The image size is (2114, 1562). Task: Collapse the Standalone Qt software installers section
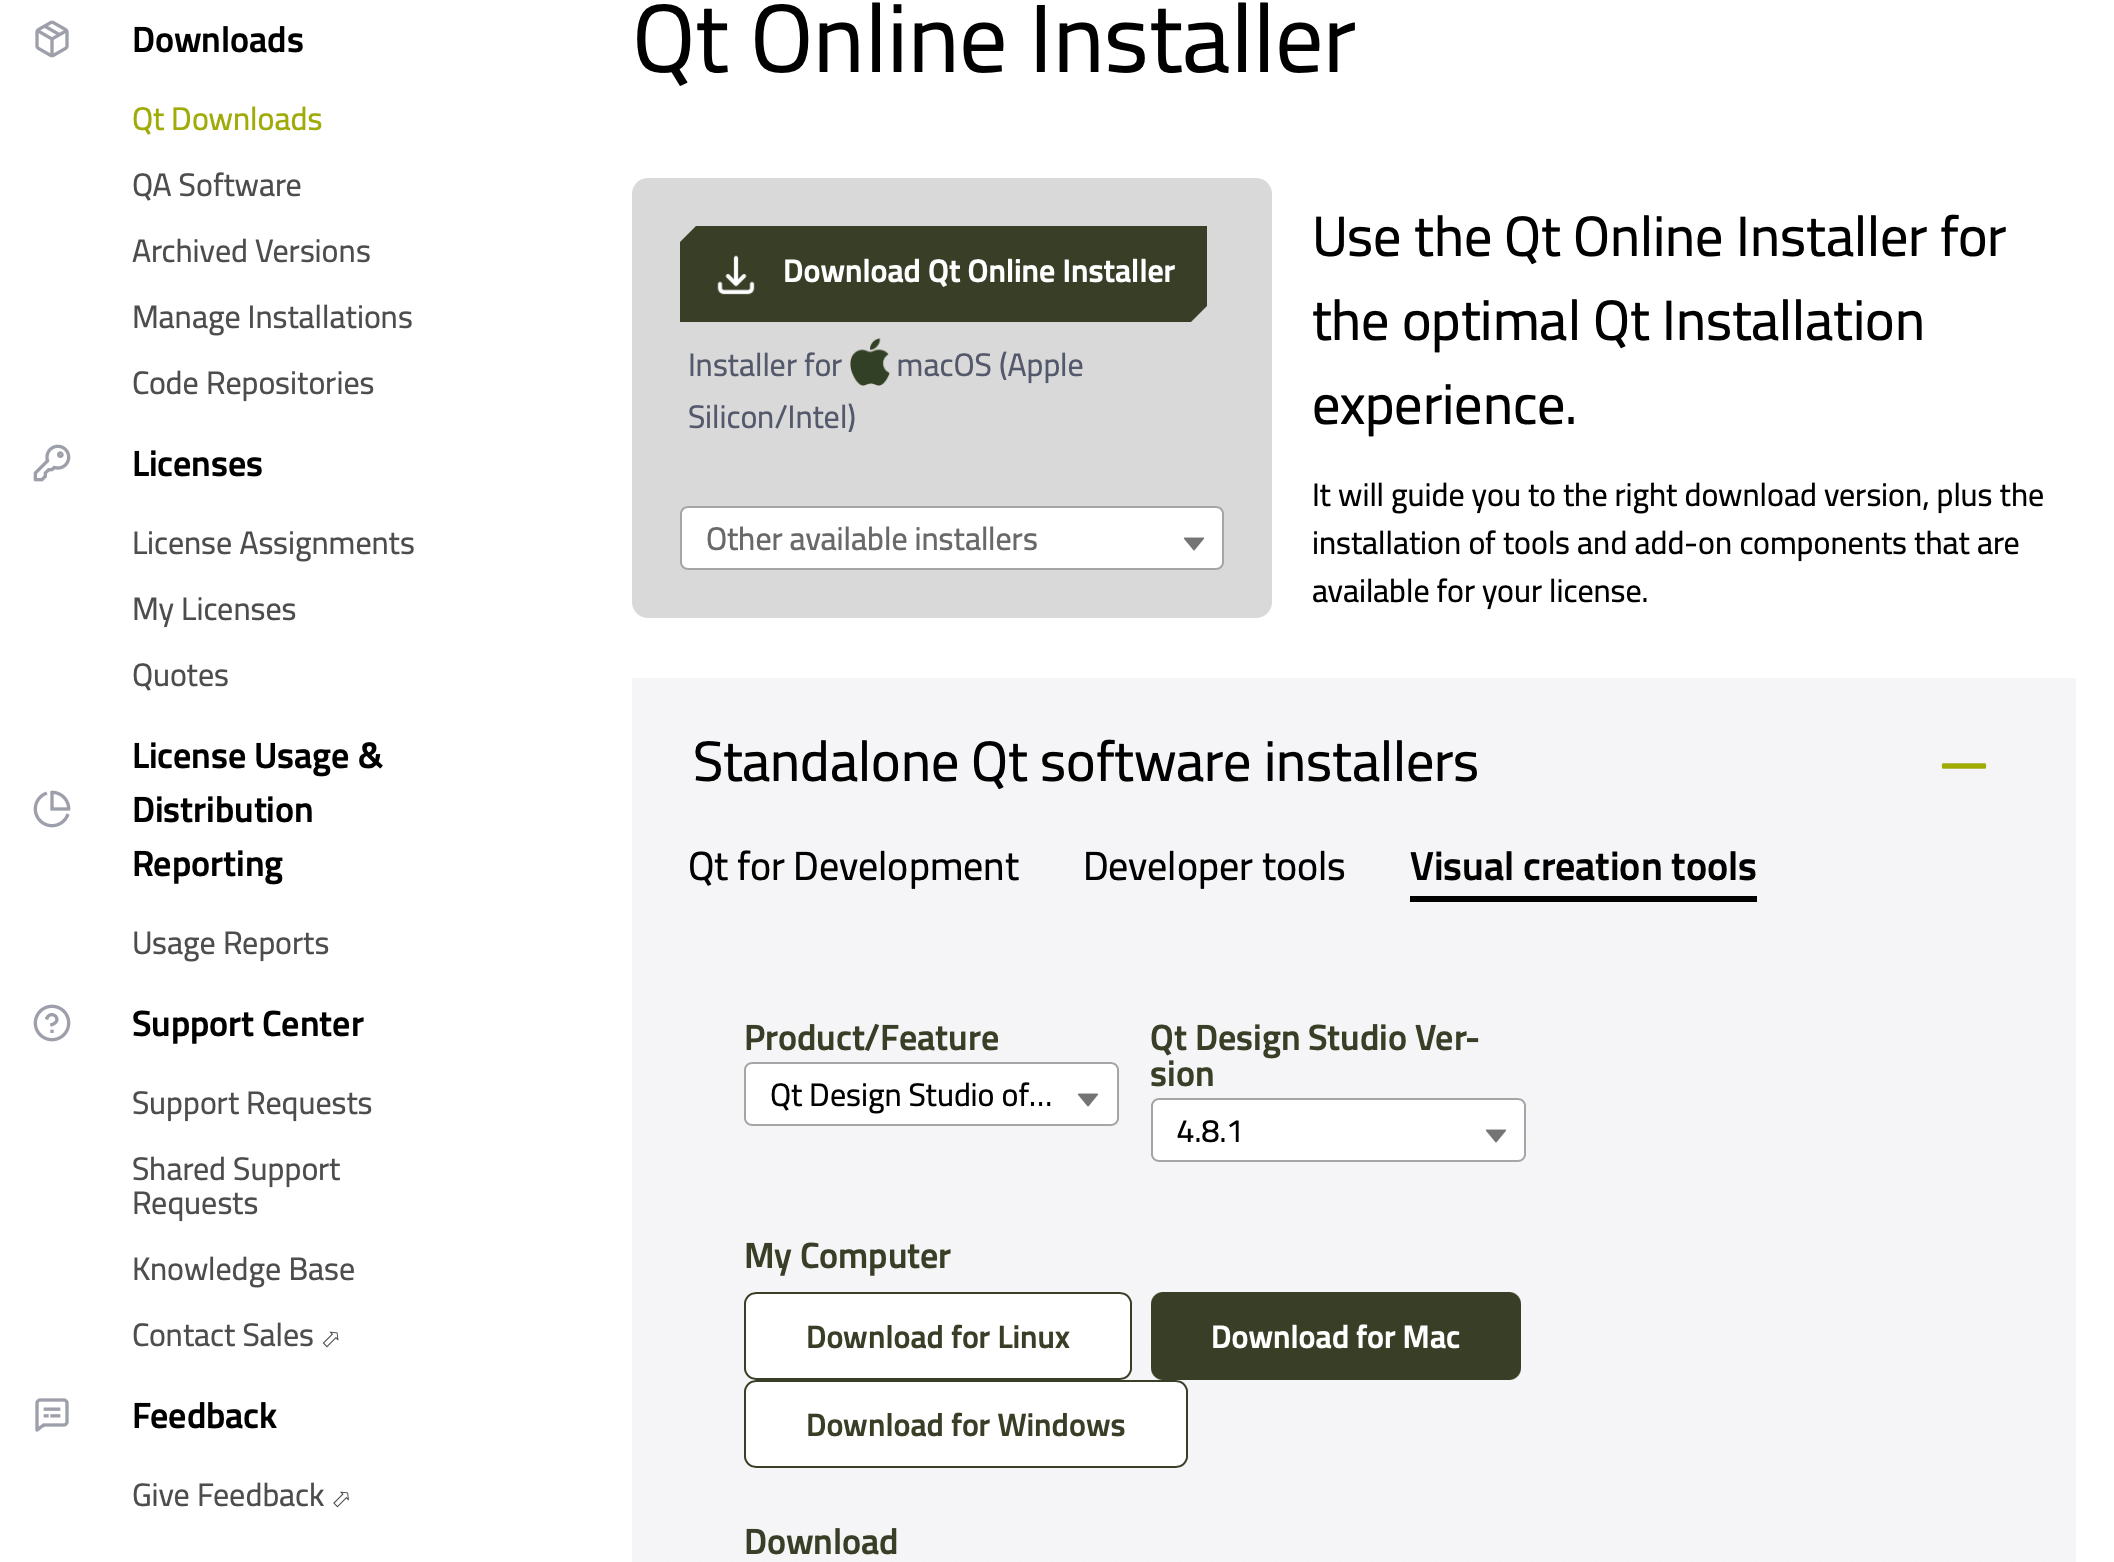[x=1963, y=766]
